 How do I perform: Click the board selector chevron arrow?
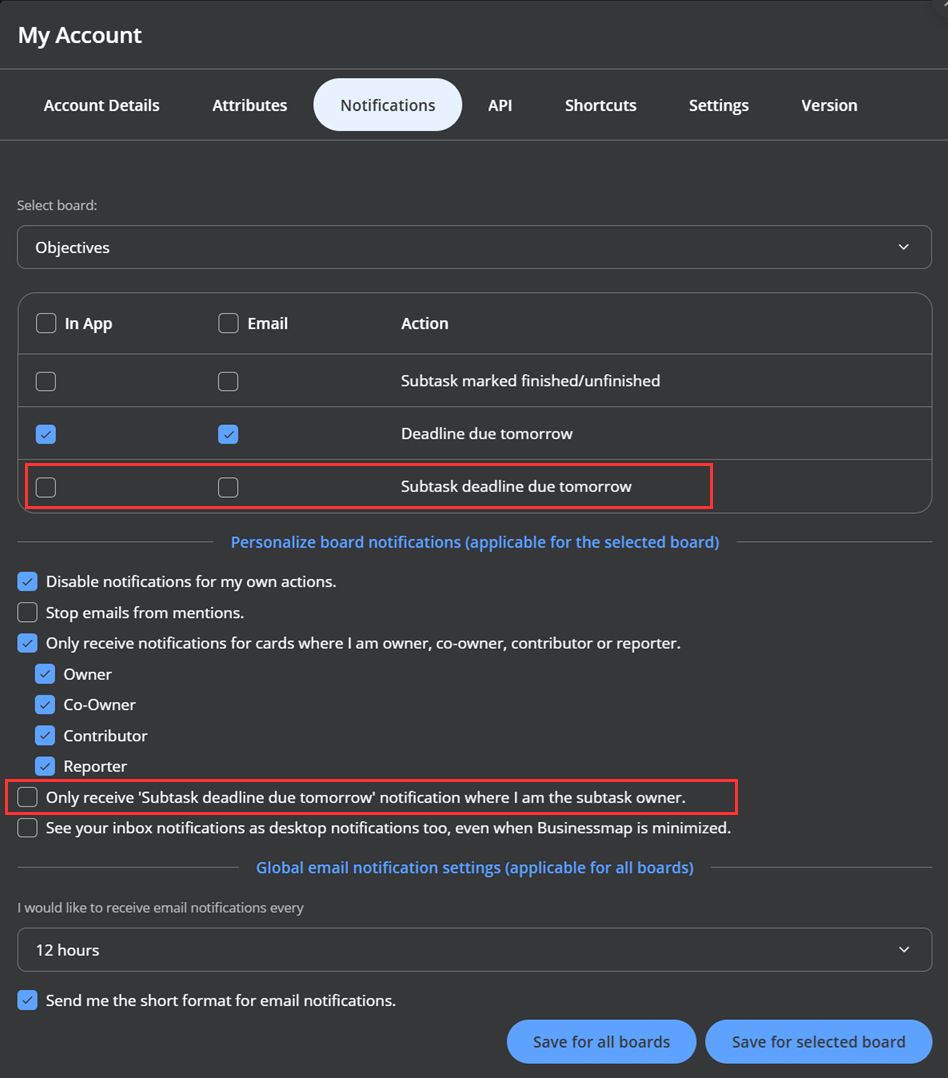[903, 247]
